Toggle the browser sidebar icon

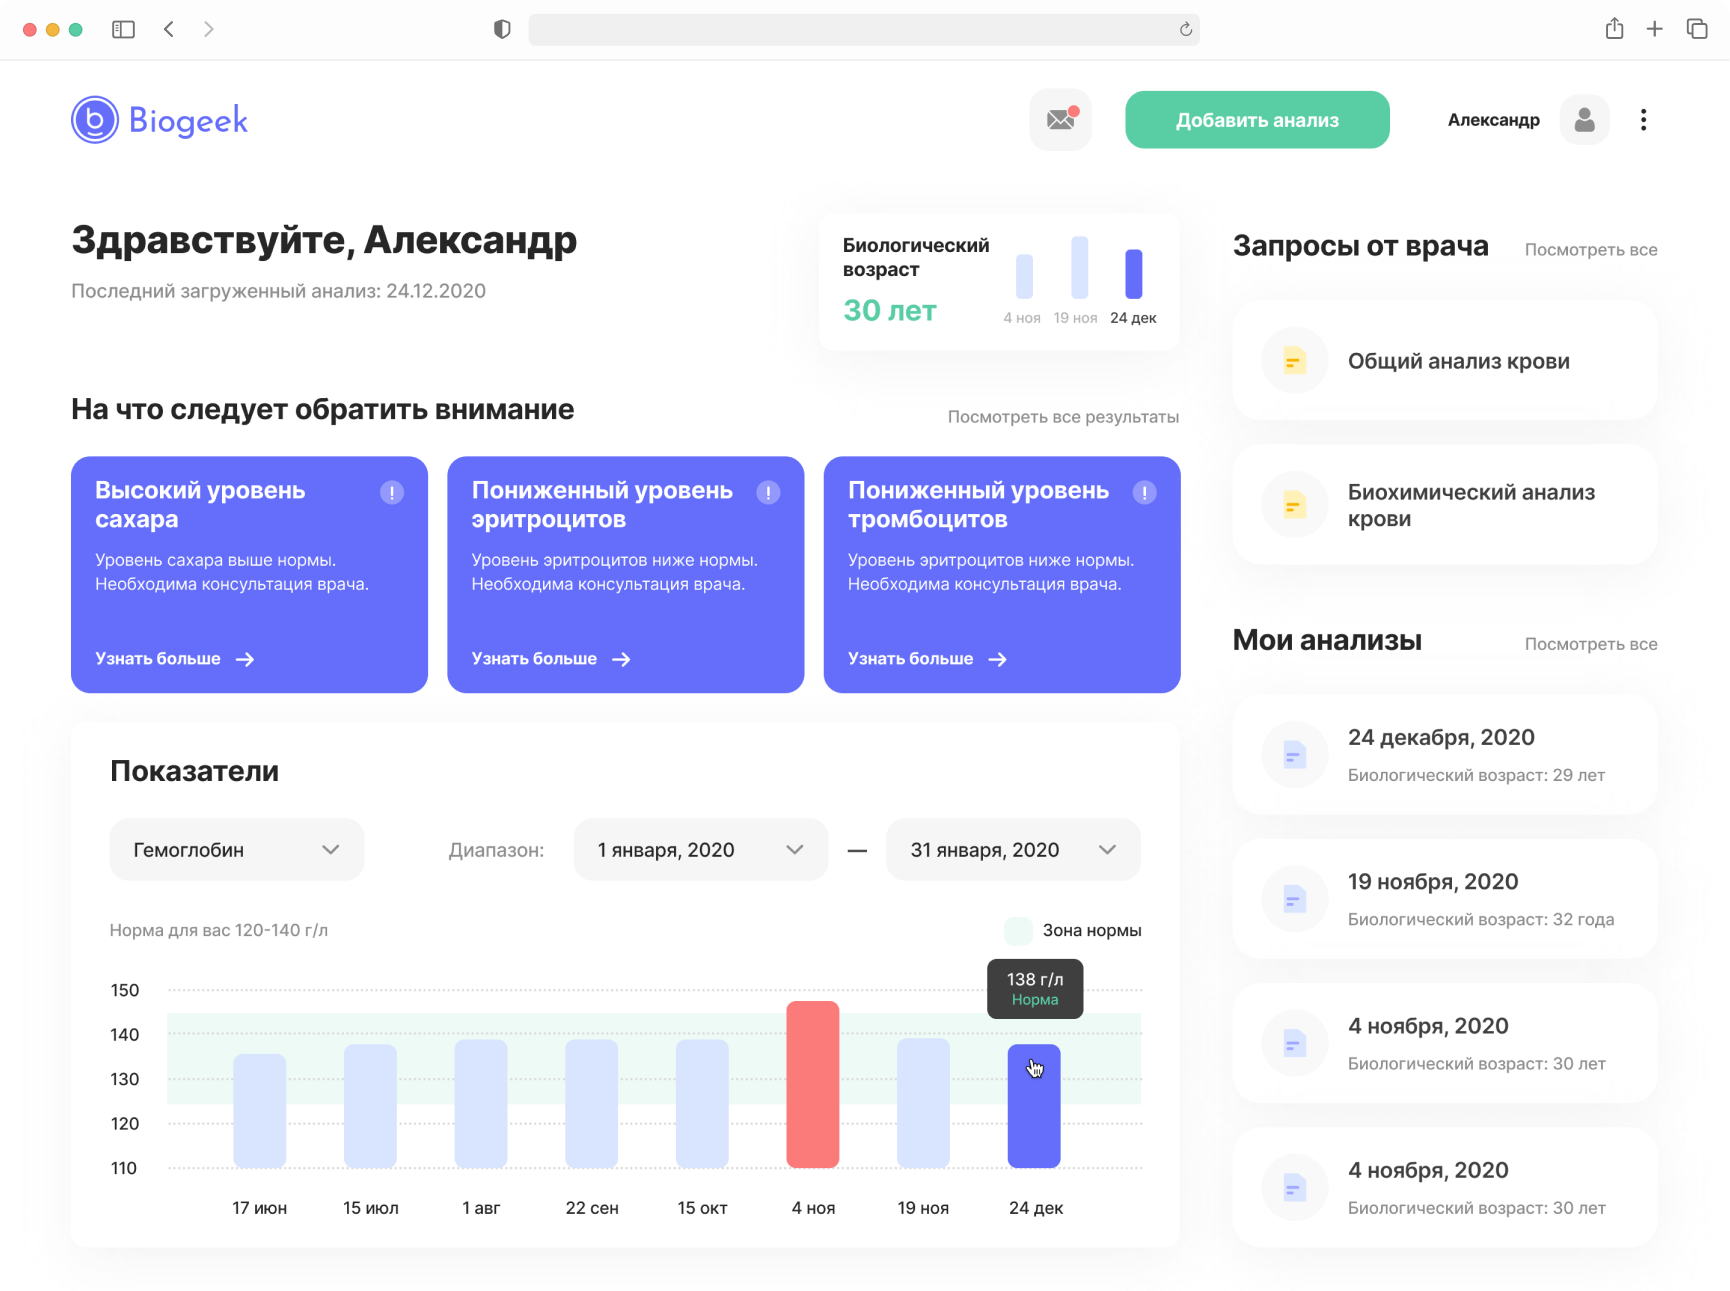click(x=123, y=30)
